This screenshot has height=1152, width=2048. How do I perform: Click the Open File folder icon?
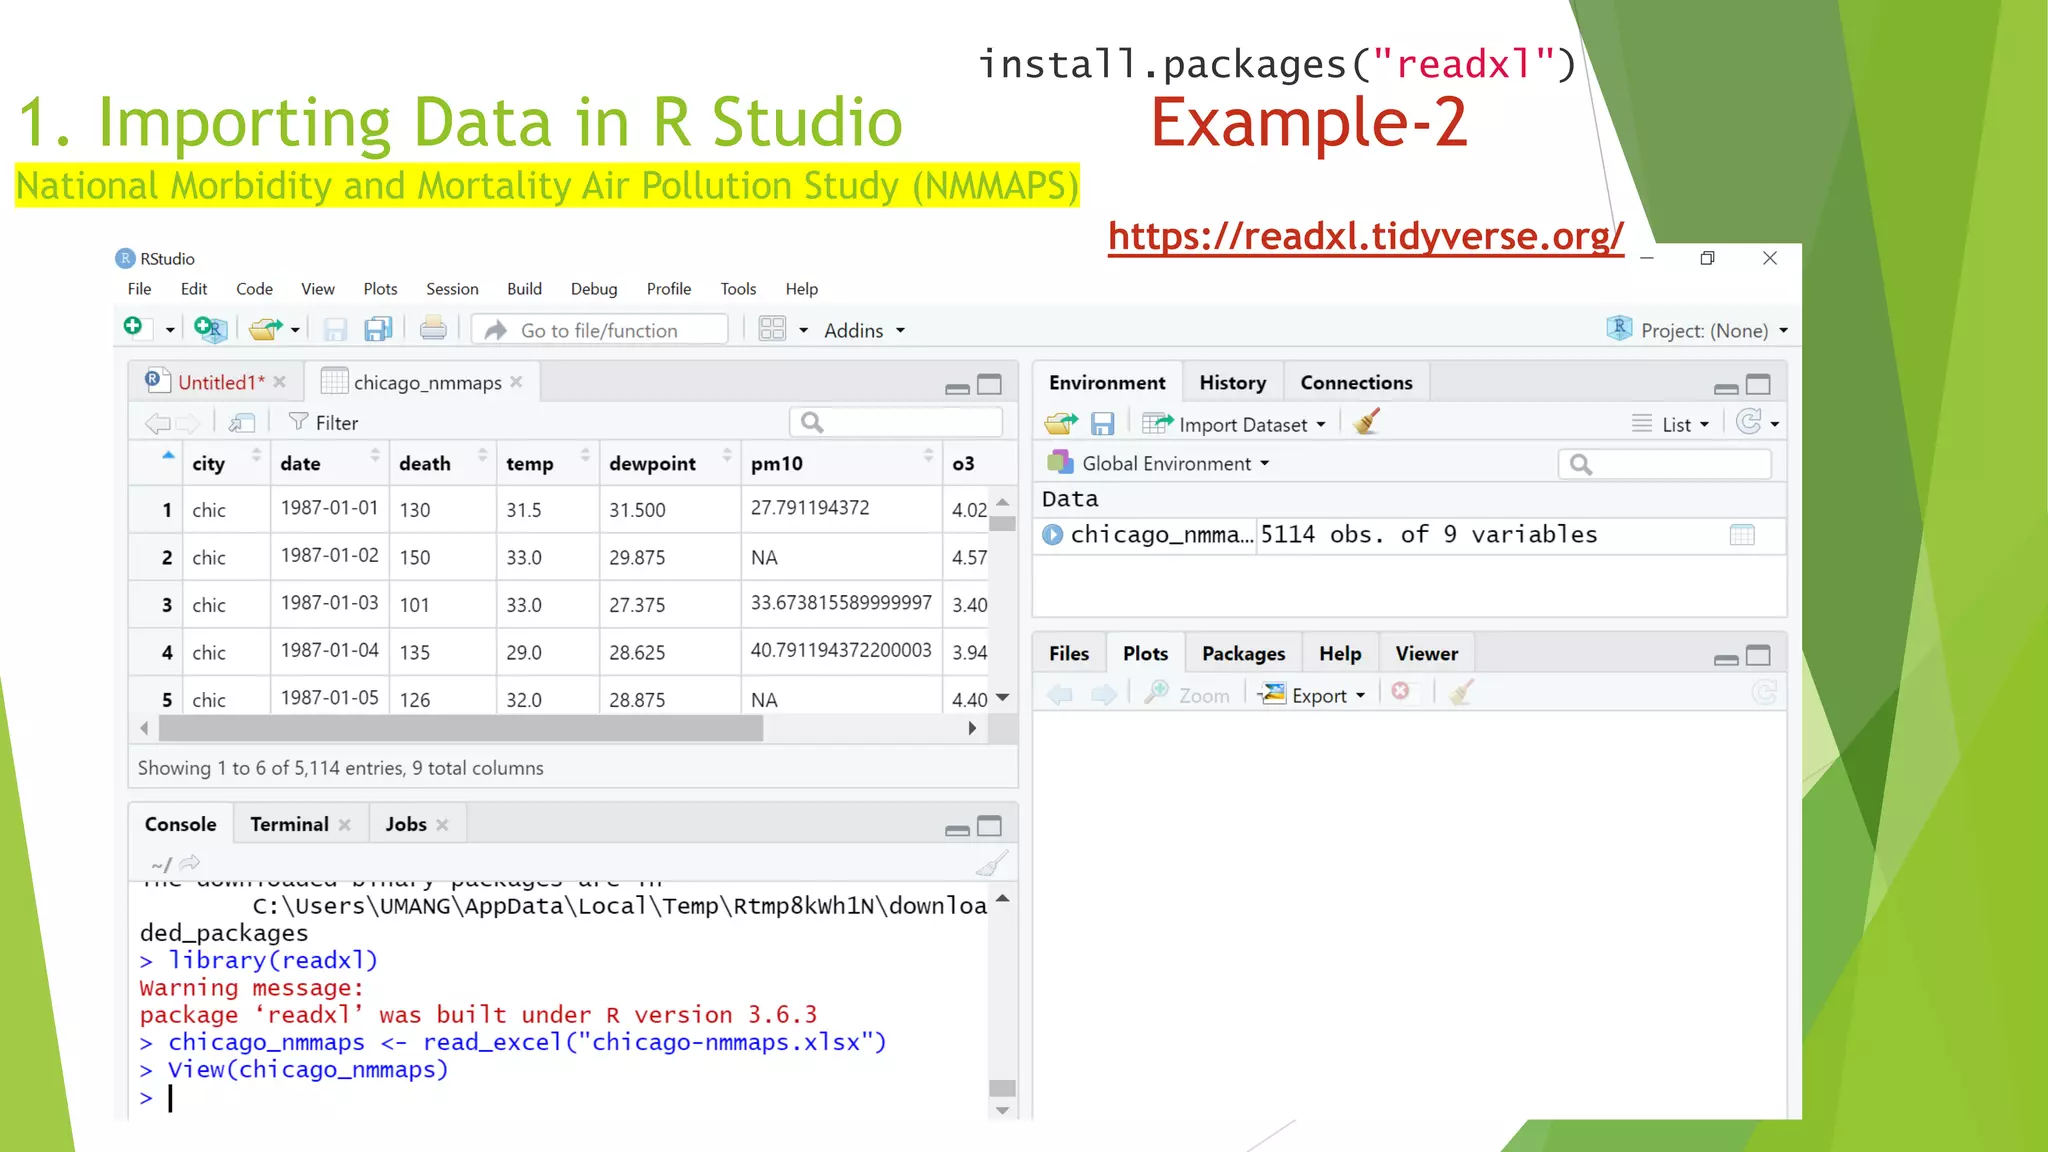[265, 329]
